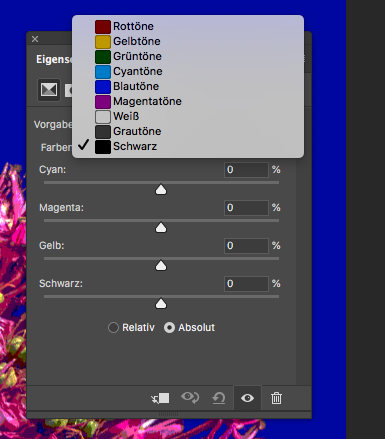Delete adjustment layer trash icon
This screenshot has height=439, width=385.
(276, 398)
